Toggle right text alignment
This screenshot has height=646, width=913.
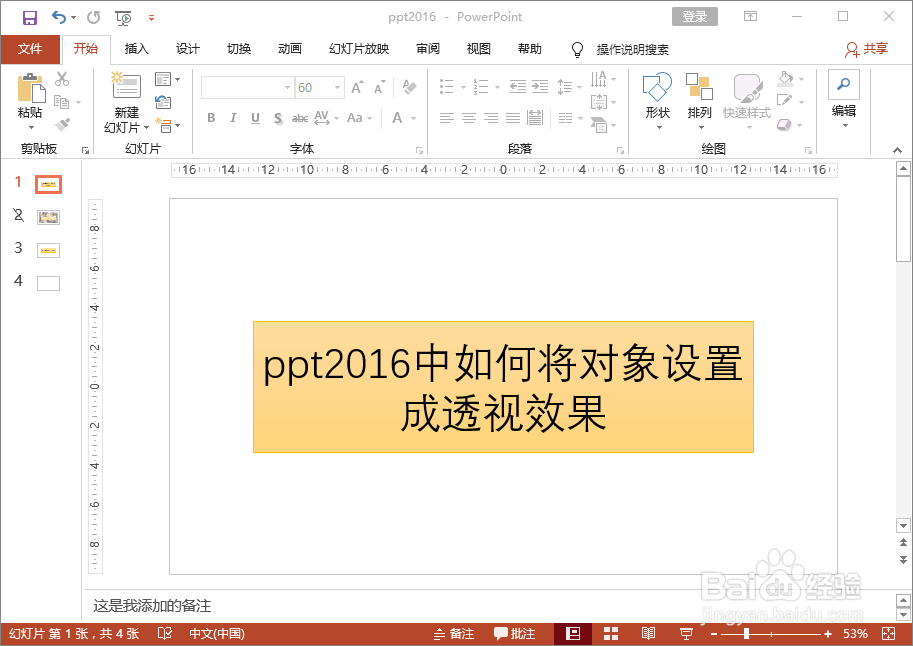click(x=491, y=118)
